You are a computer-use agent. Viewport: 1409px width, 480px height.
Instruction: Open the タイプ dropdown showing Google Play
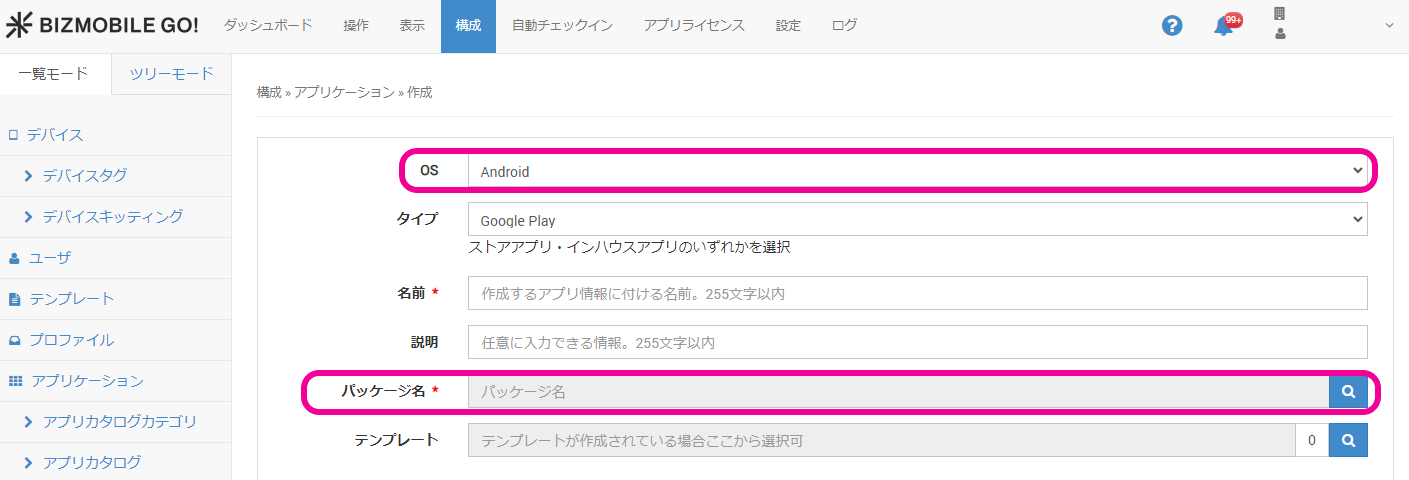917,220
